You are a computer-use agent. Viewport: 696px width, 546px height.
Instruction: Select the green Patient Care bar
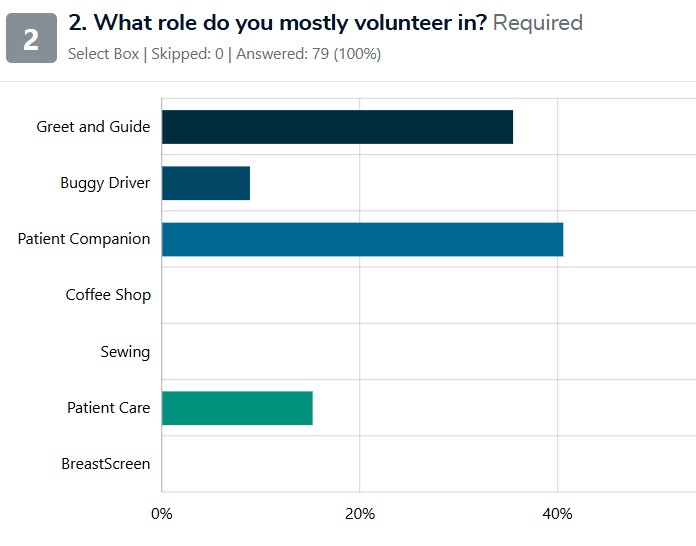pos(237,408)
